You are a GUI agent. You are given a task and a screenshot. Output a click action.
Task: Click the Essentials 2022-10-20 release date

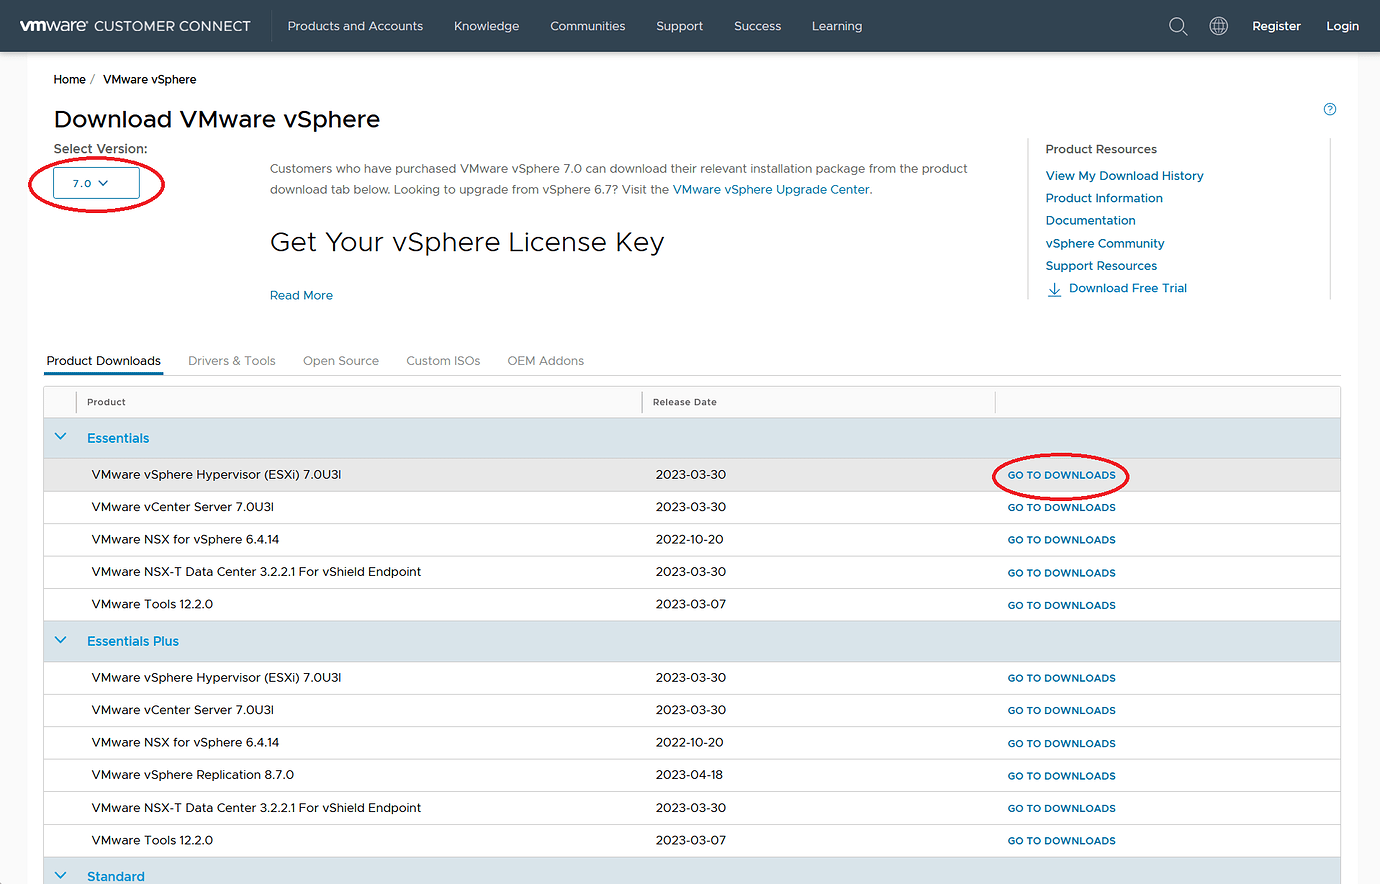pyautogui.click(x=690, y=539)
